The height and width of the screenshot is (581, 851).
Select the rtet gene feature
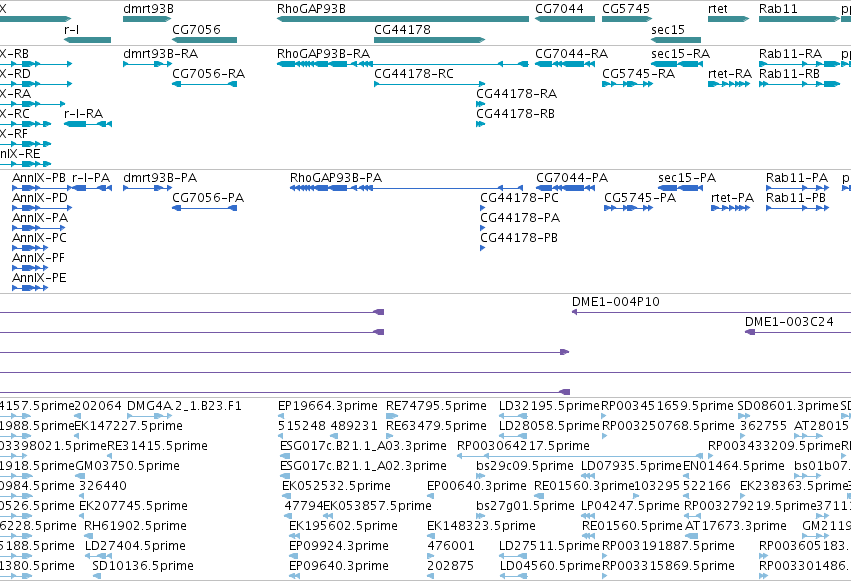coord(728,19)
